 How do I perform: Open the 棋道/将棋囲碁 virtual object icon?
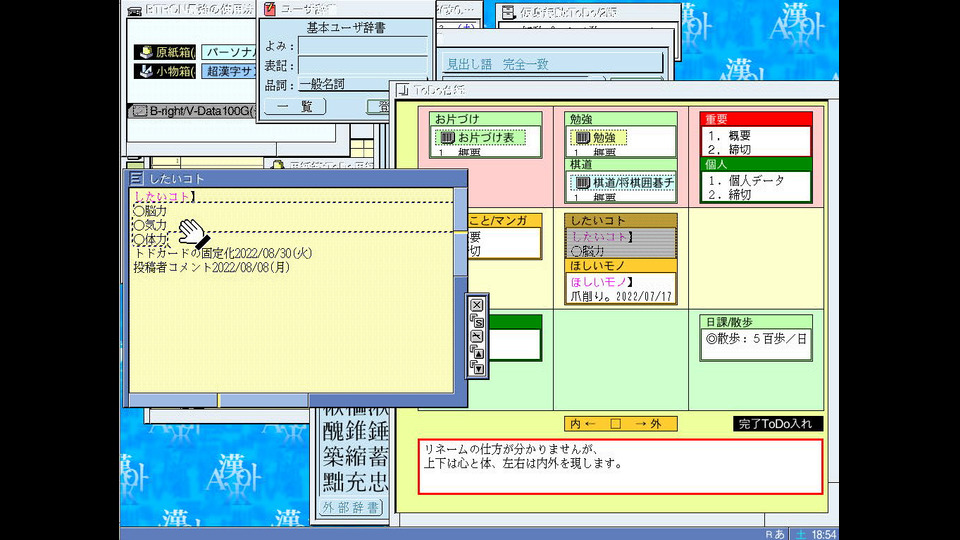coord(583,182)
